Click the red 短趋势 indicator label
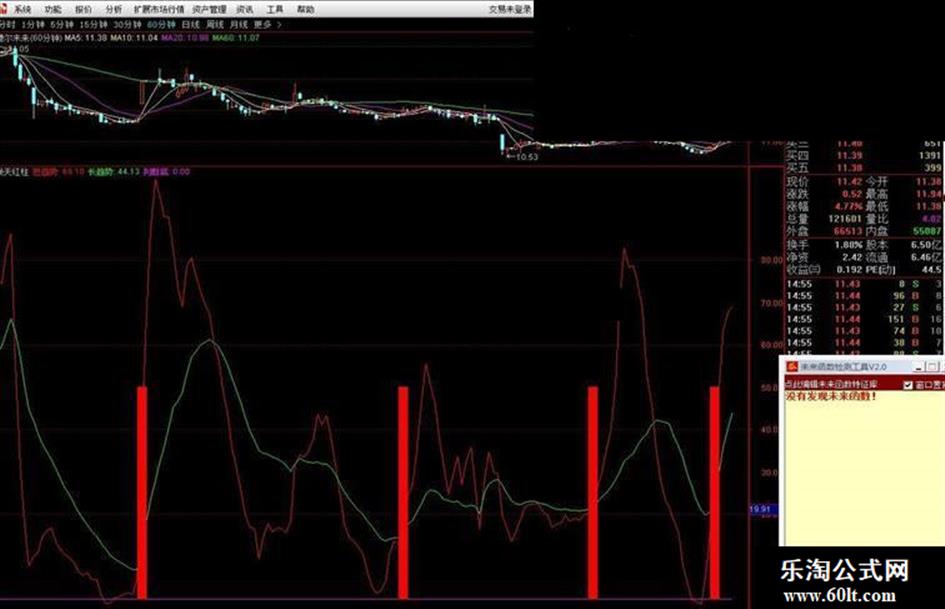The height and width of the screenshot is (609, 945). point(58,172)
